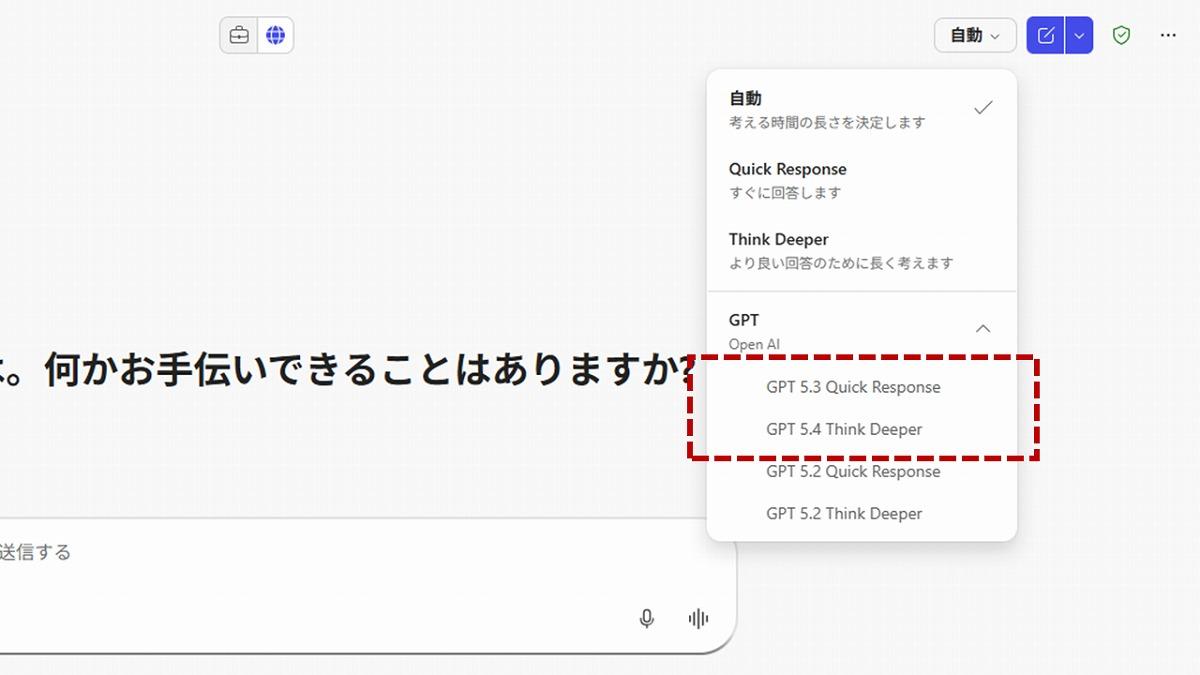Choose GPT 5.2 Quick Response model

point(853,471)
